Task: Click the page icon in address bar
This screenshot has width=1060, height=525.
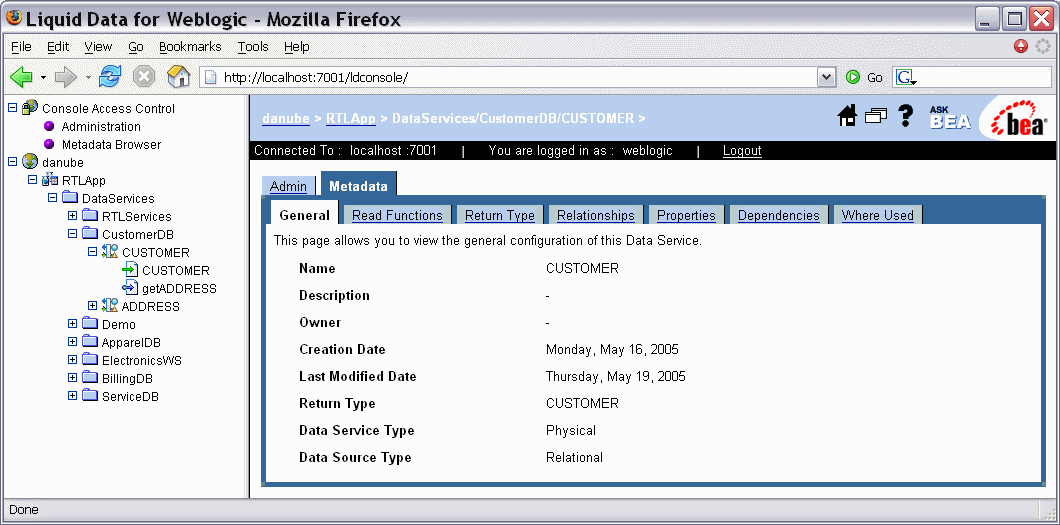Action: tap(211, 77)
